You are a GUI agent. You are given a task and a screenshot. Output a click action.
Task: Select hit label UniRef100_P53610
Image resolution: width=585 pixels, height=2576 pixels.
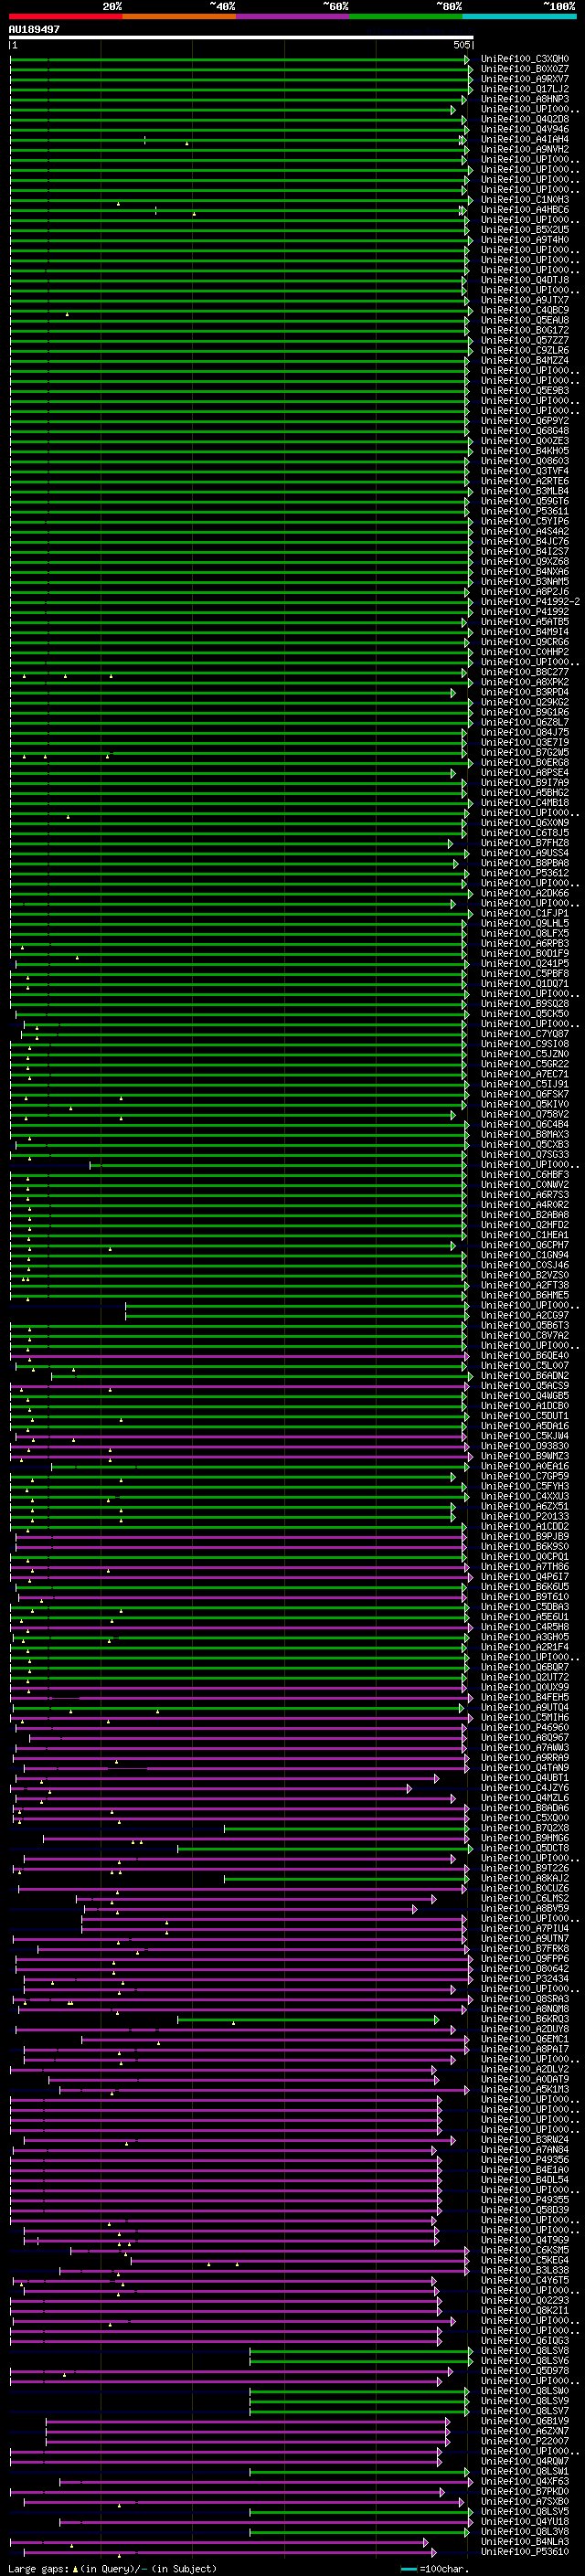pos(525,2551)
